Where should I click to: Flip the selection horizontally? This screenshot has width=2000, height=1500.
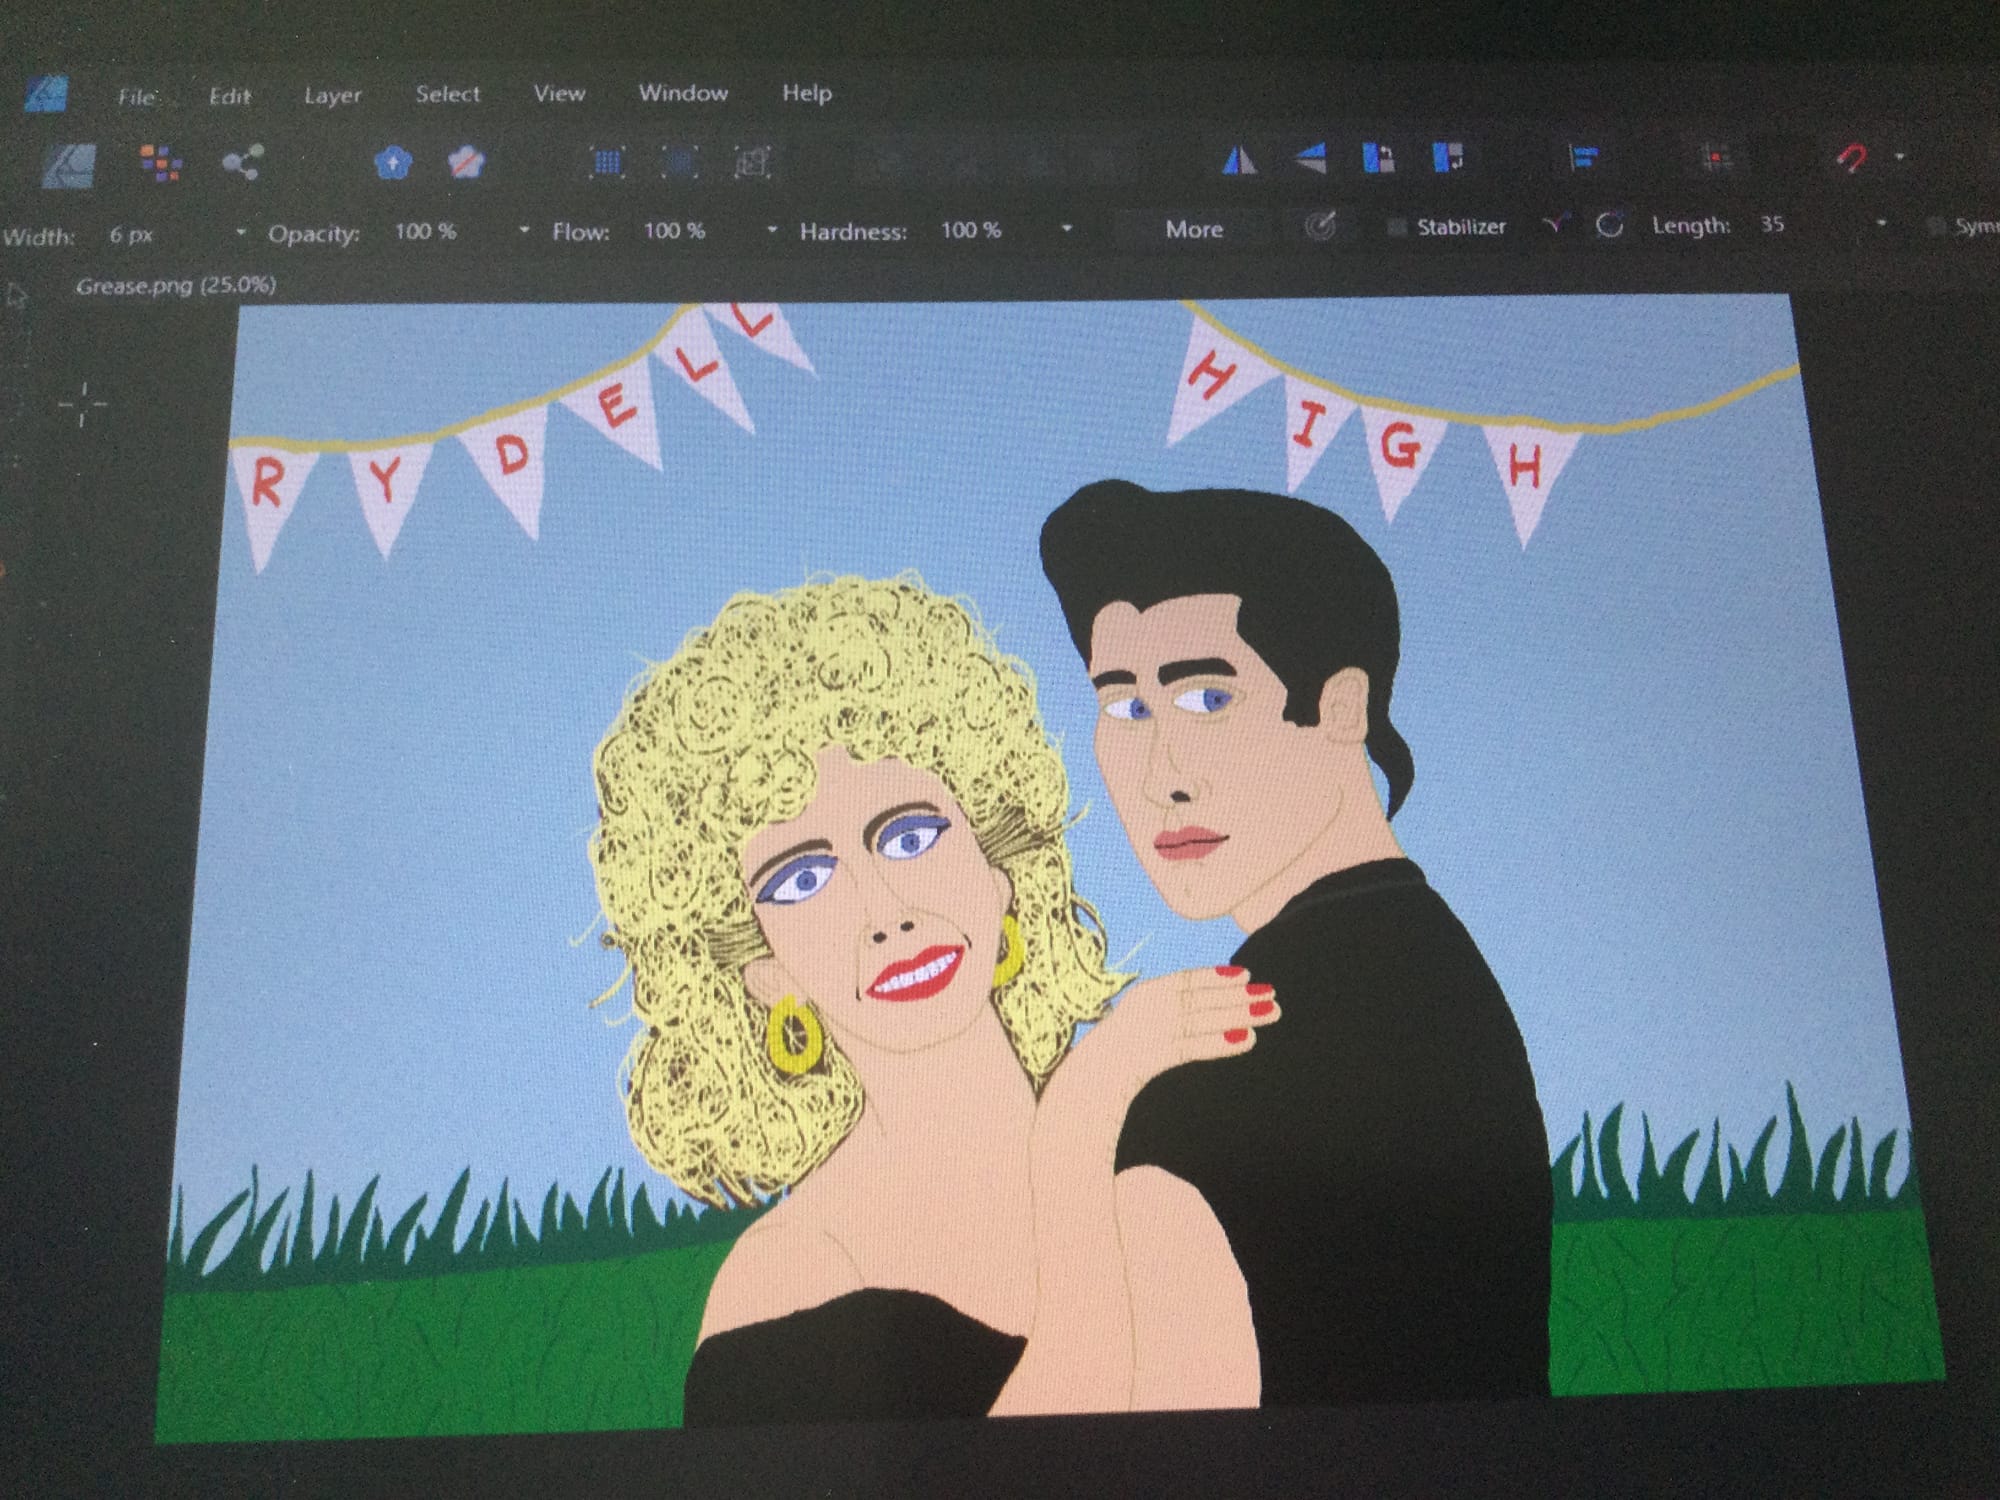click(x=1240, y=159)
